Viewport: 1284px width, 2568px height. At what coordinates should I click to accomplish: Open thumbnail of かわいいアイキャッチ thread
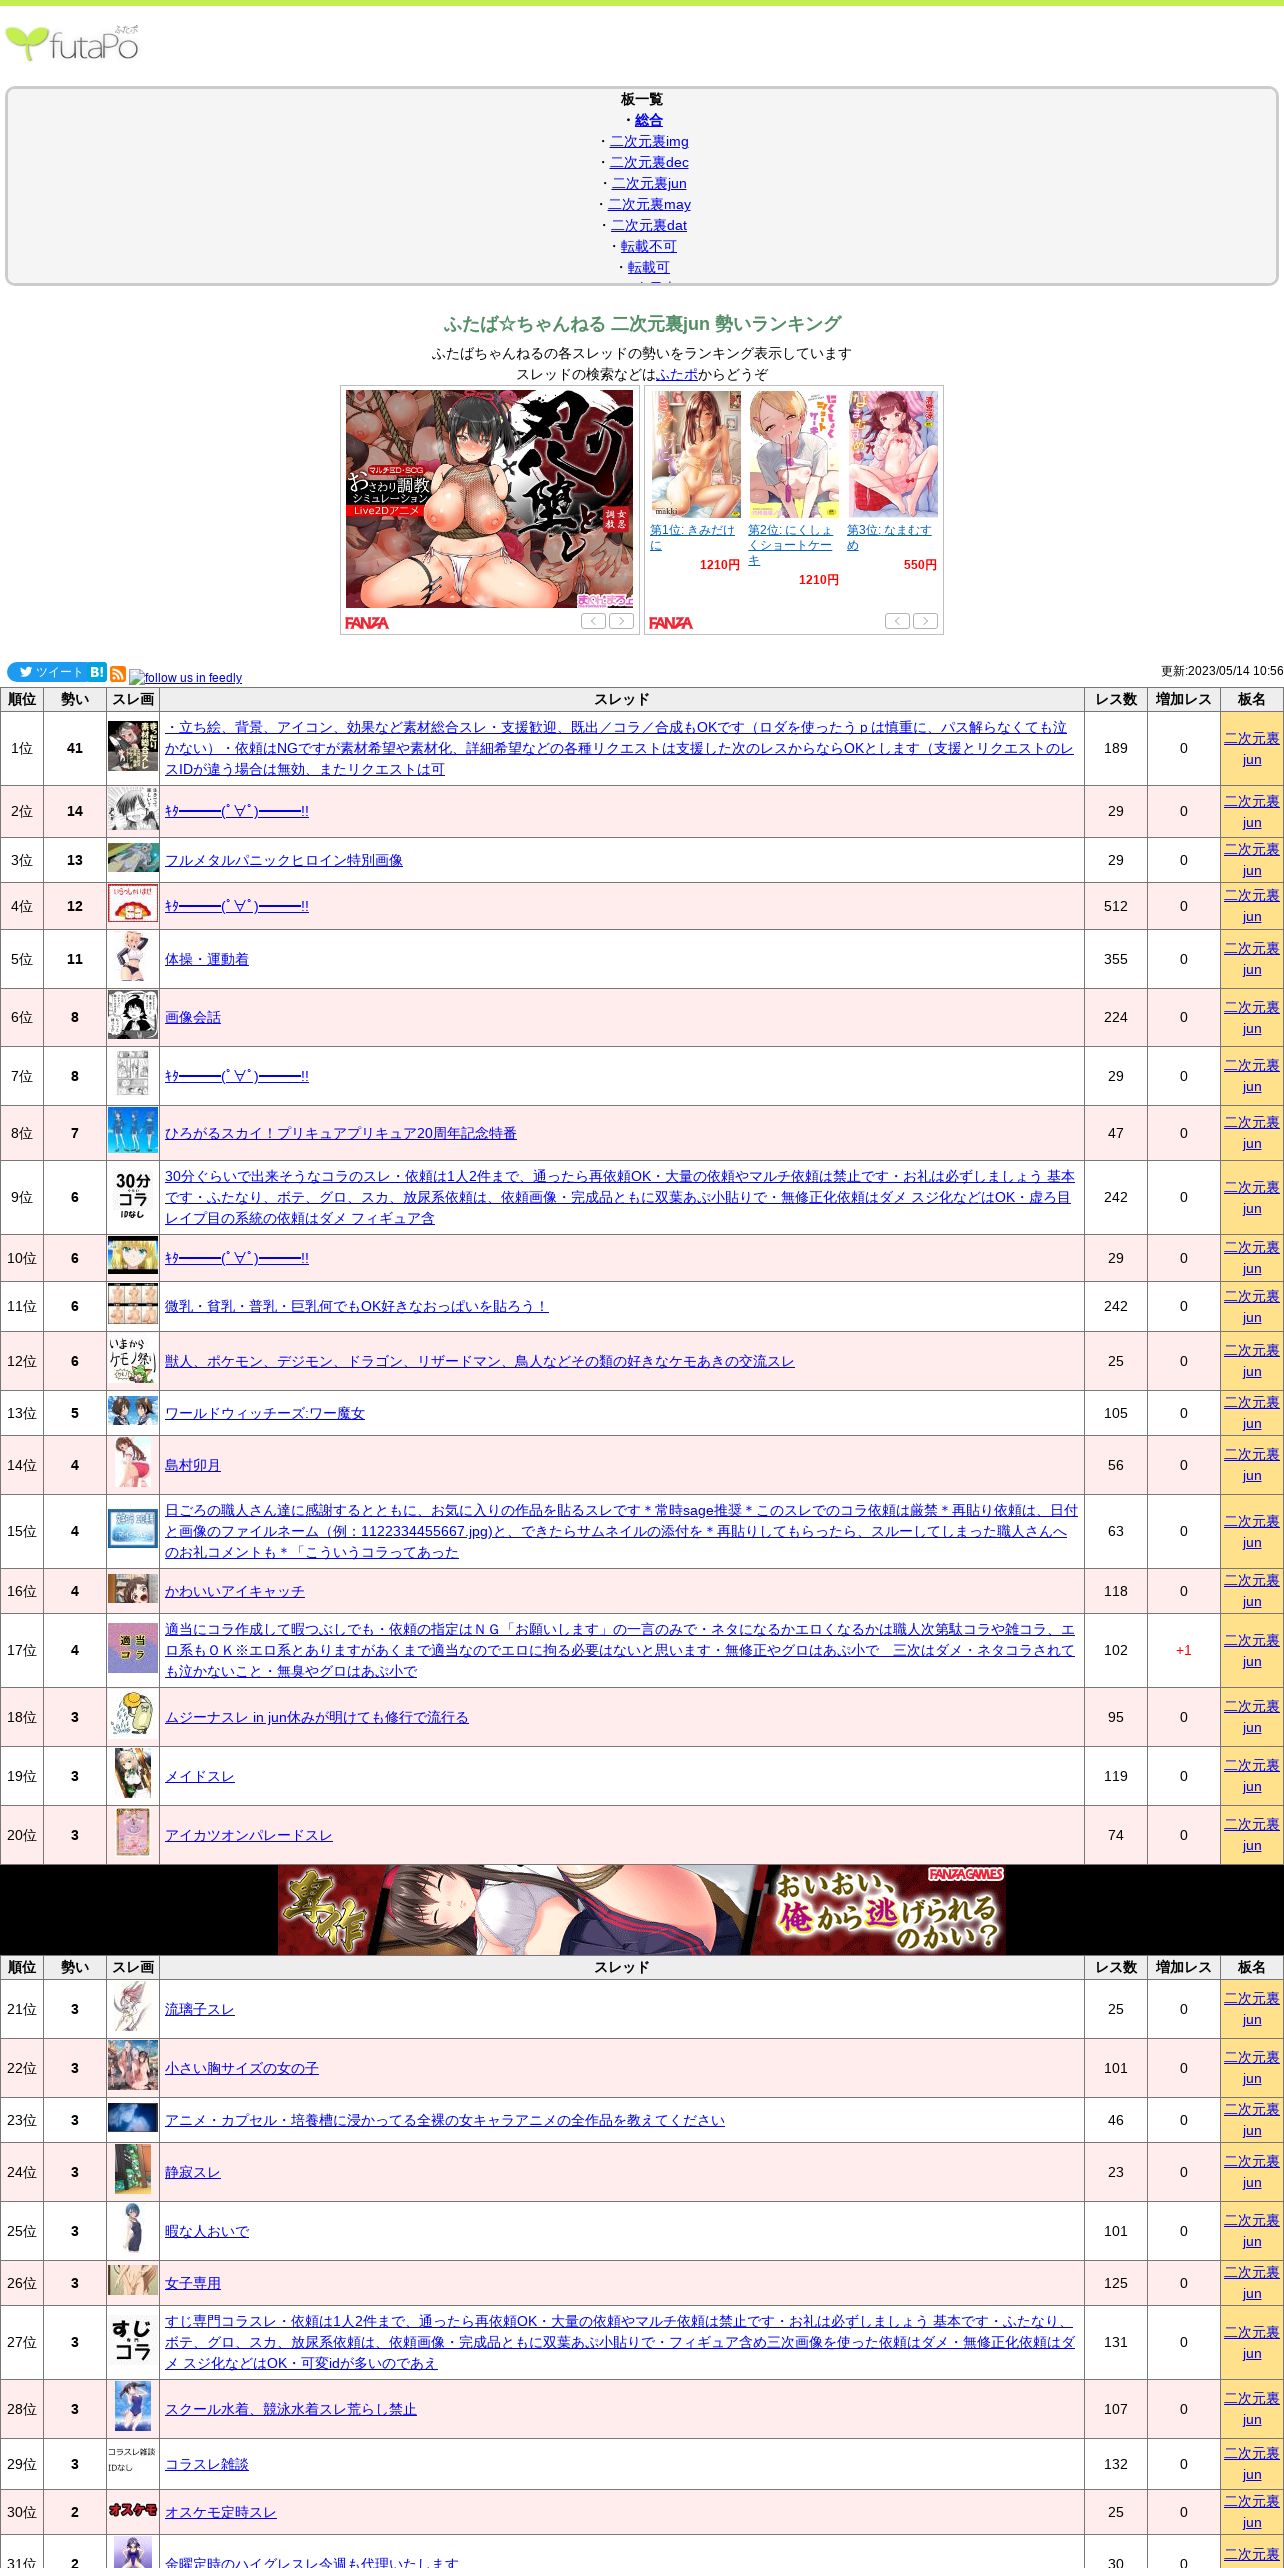(133, 1588)
